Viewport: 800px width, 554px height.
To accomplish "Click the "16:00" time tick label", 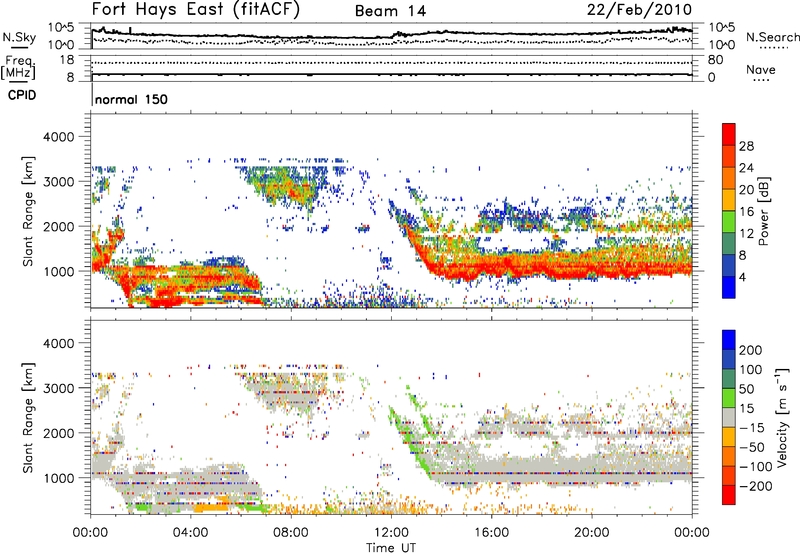I will pyautogui.click(x=491, y=533).
